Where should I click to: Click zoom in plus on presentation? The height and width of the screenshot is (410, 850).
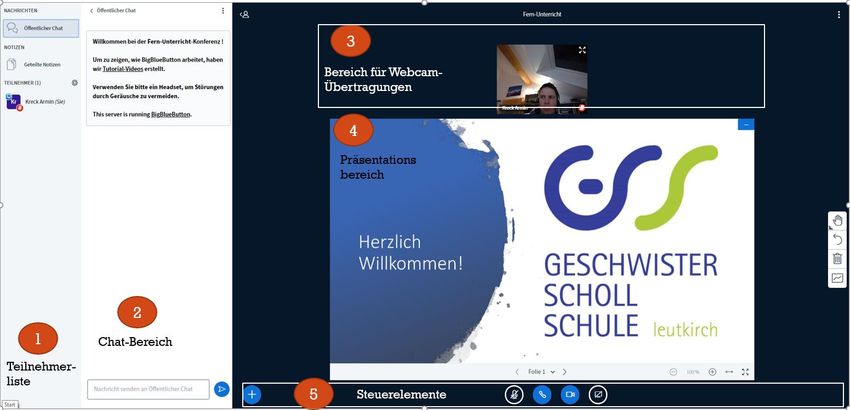coord(712,372)
